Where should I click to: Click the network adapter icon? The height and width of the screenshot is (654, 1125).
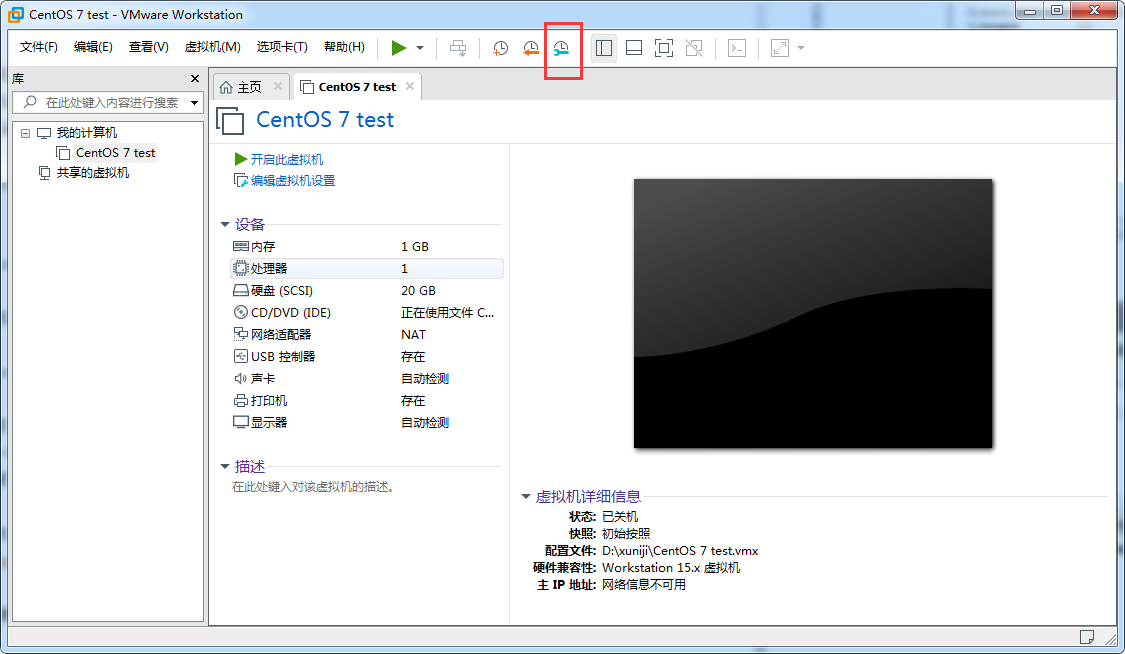point(241,334)
